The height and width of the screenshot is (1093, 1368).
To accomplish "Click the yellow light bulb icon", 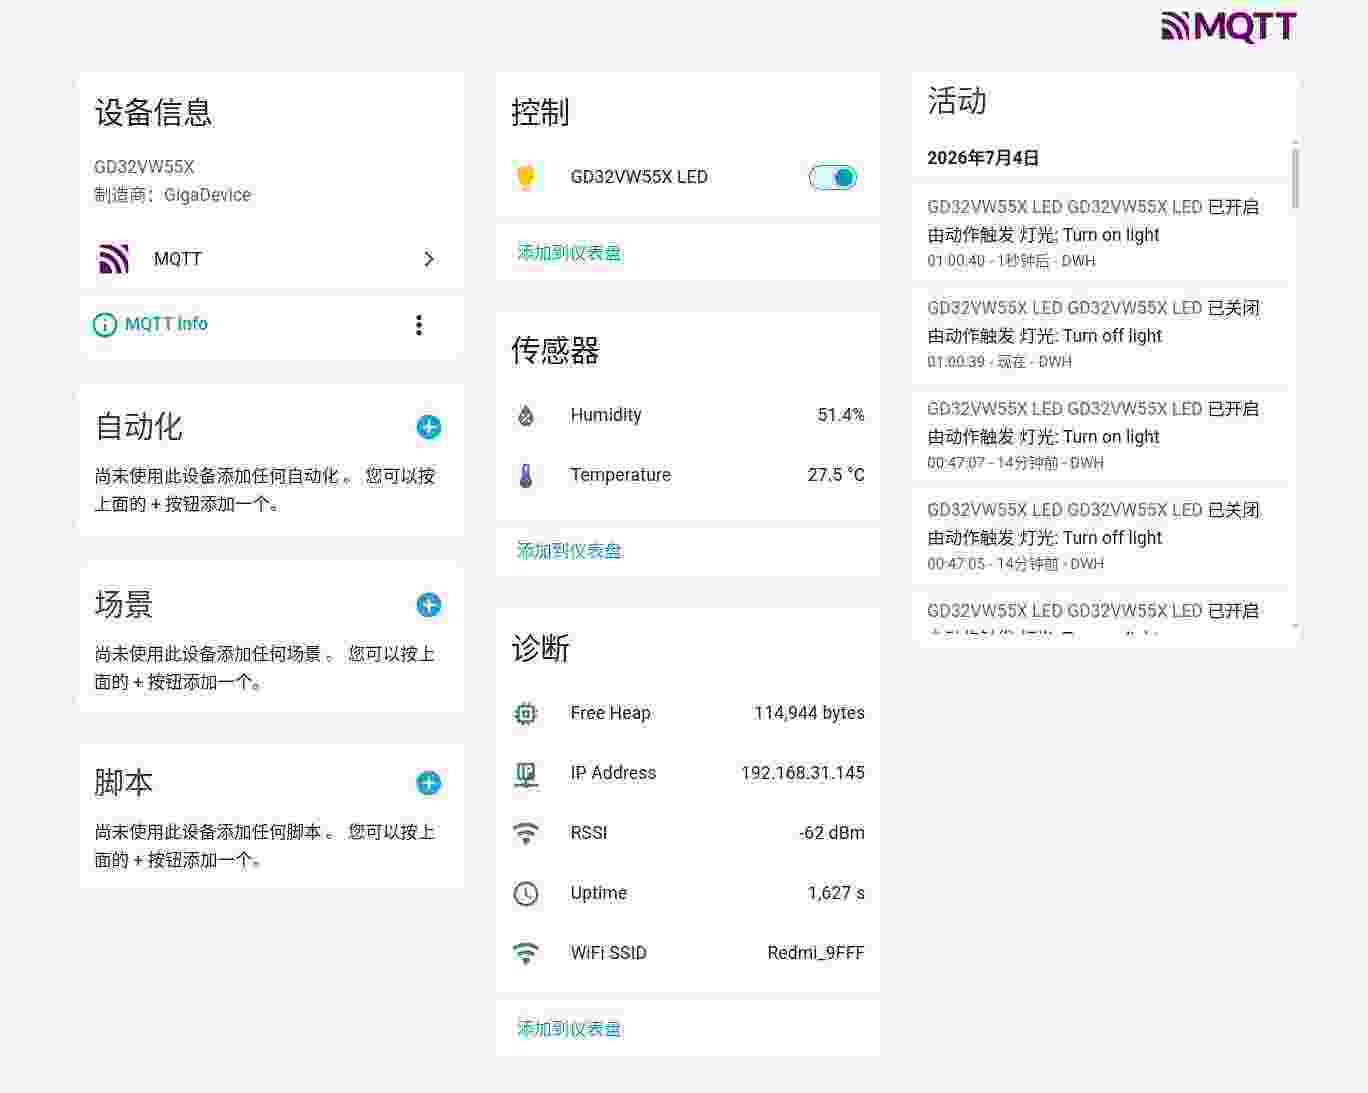I will pyautogui.click(x=526, y=177).
